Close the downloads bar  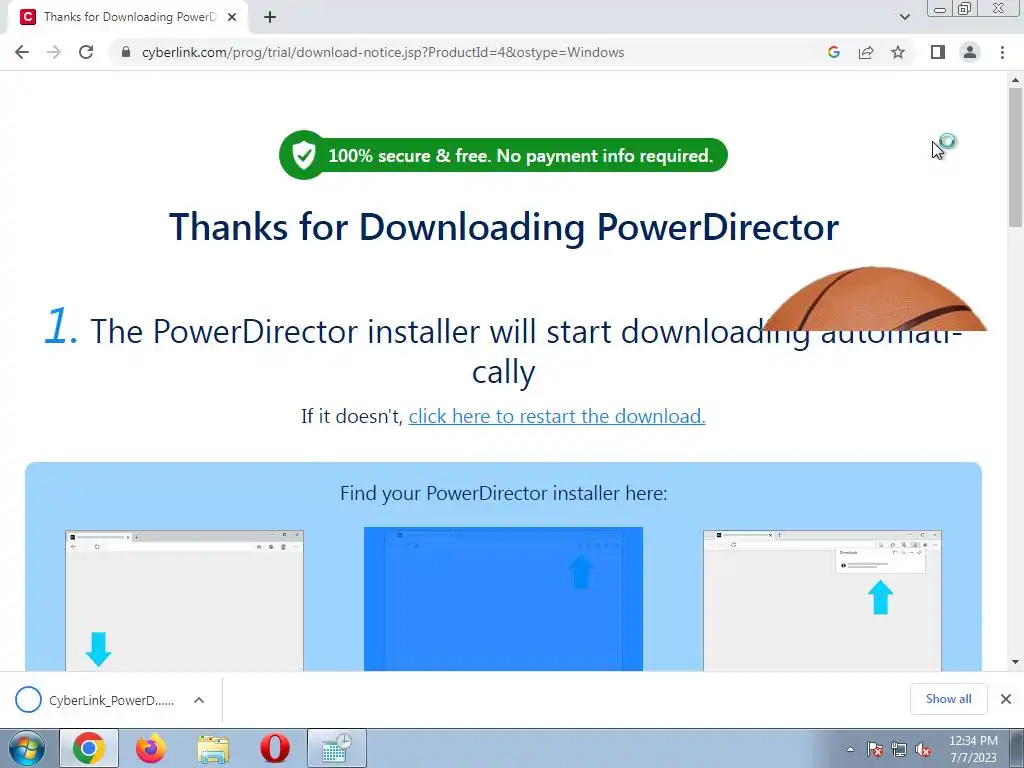(1006, 699)
